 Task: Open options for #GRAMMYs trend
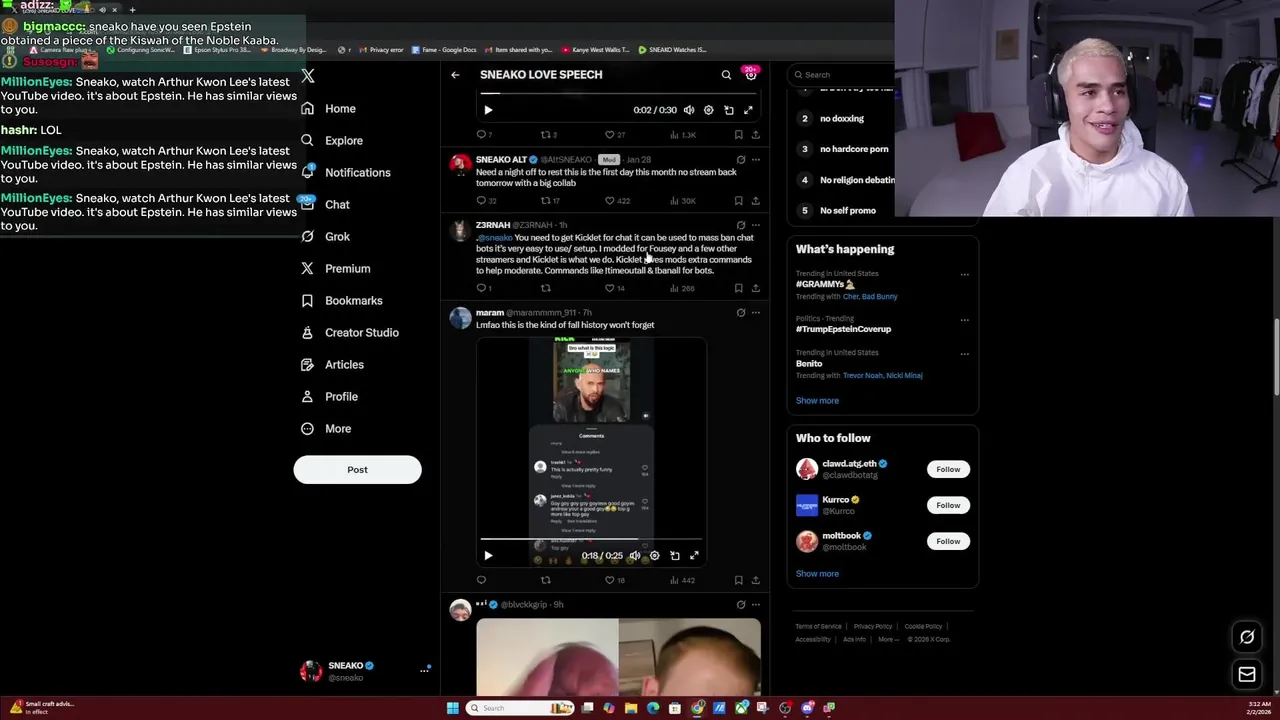[964, 275]
